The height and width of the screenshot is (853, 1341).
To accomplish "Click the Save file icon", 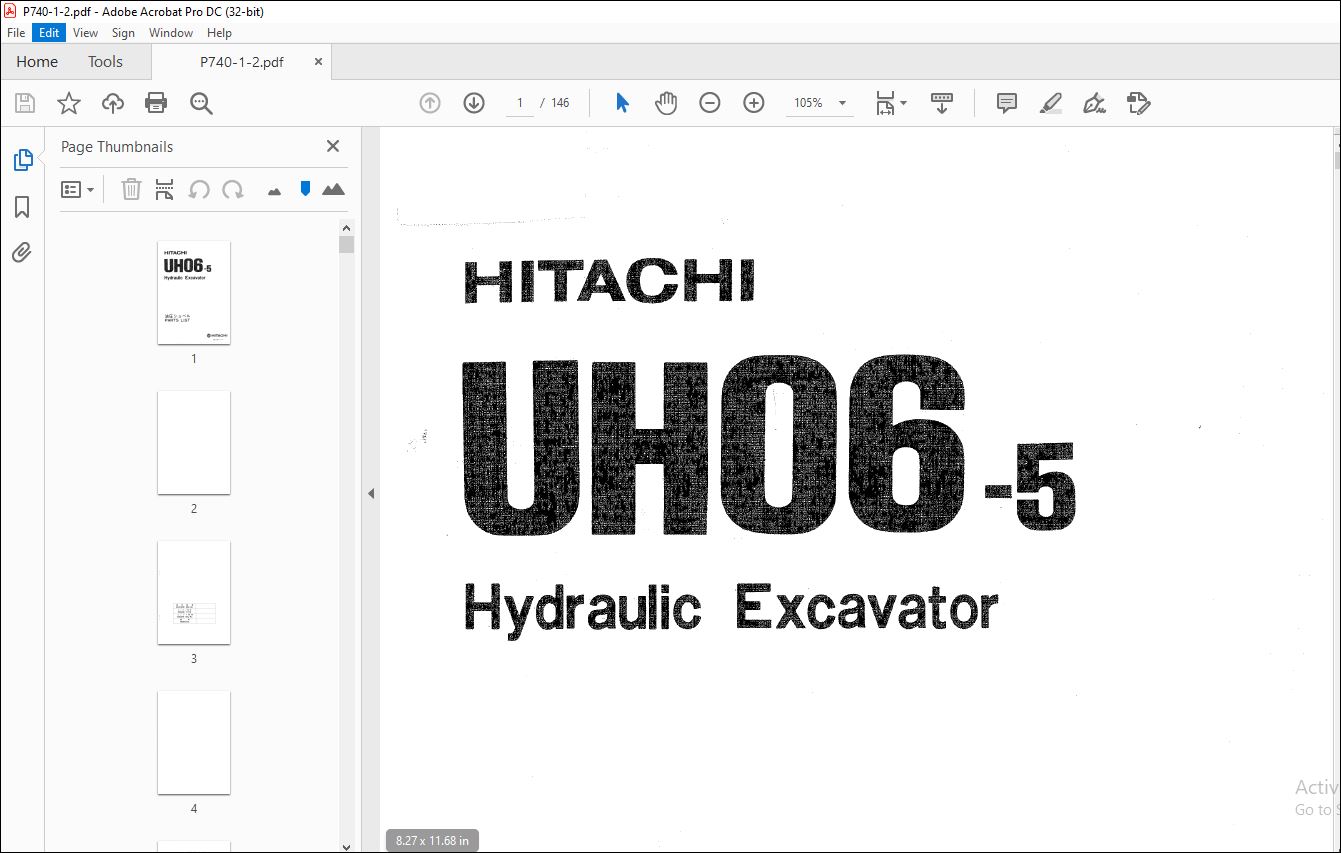I will click(25, 103).
